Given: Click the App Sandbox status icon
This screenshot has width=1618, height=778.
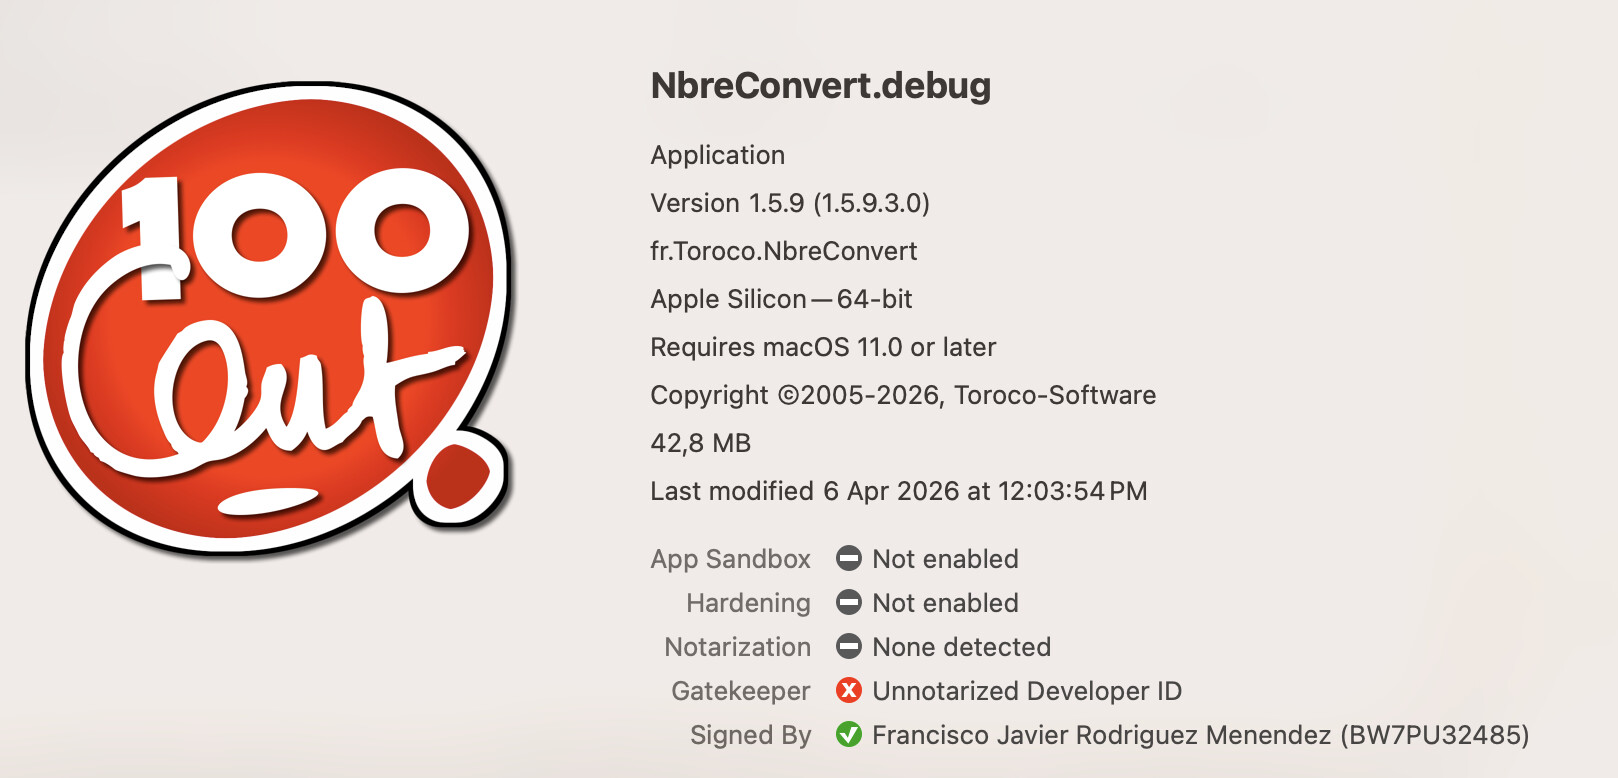Looking at the screenshot, I should click(849, 559).
